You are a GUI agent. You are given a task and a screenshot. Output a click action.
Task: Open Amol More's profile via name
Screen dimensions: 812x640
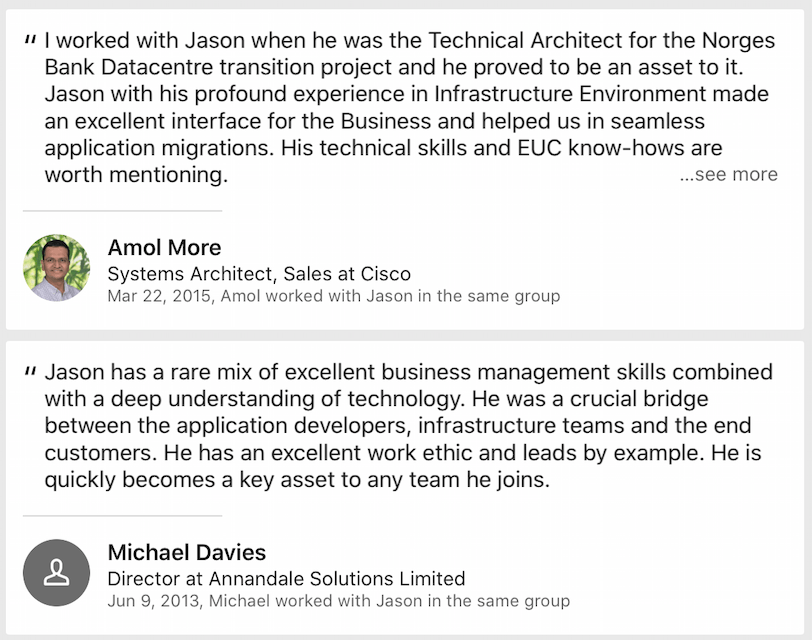click(x=164, y=248)
